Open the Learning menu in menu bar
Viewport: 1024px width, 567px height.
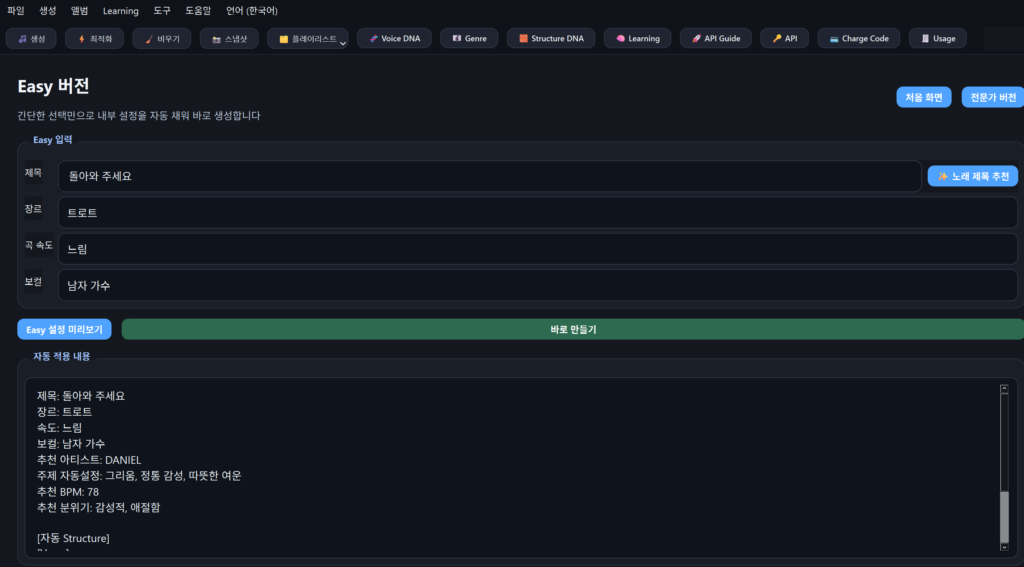click(121, 10)
